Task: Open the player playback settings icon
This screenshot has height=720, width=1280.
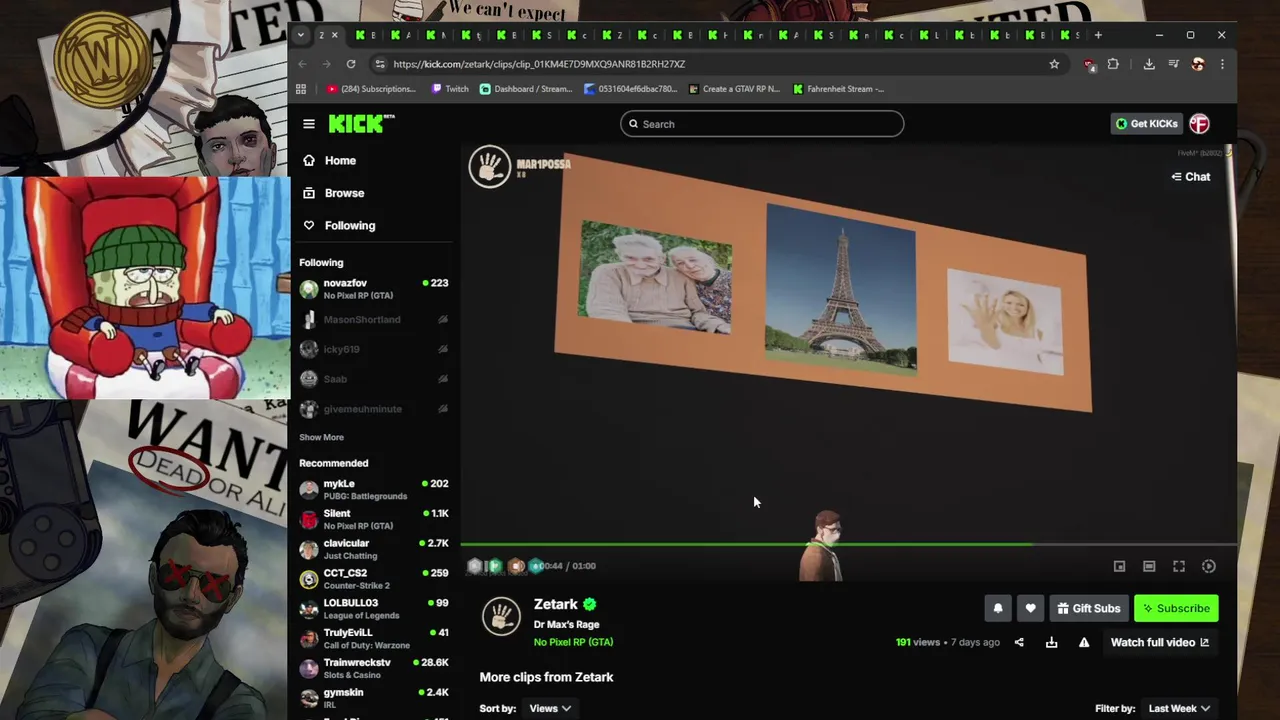Action: click(x=1208, y=566)
